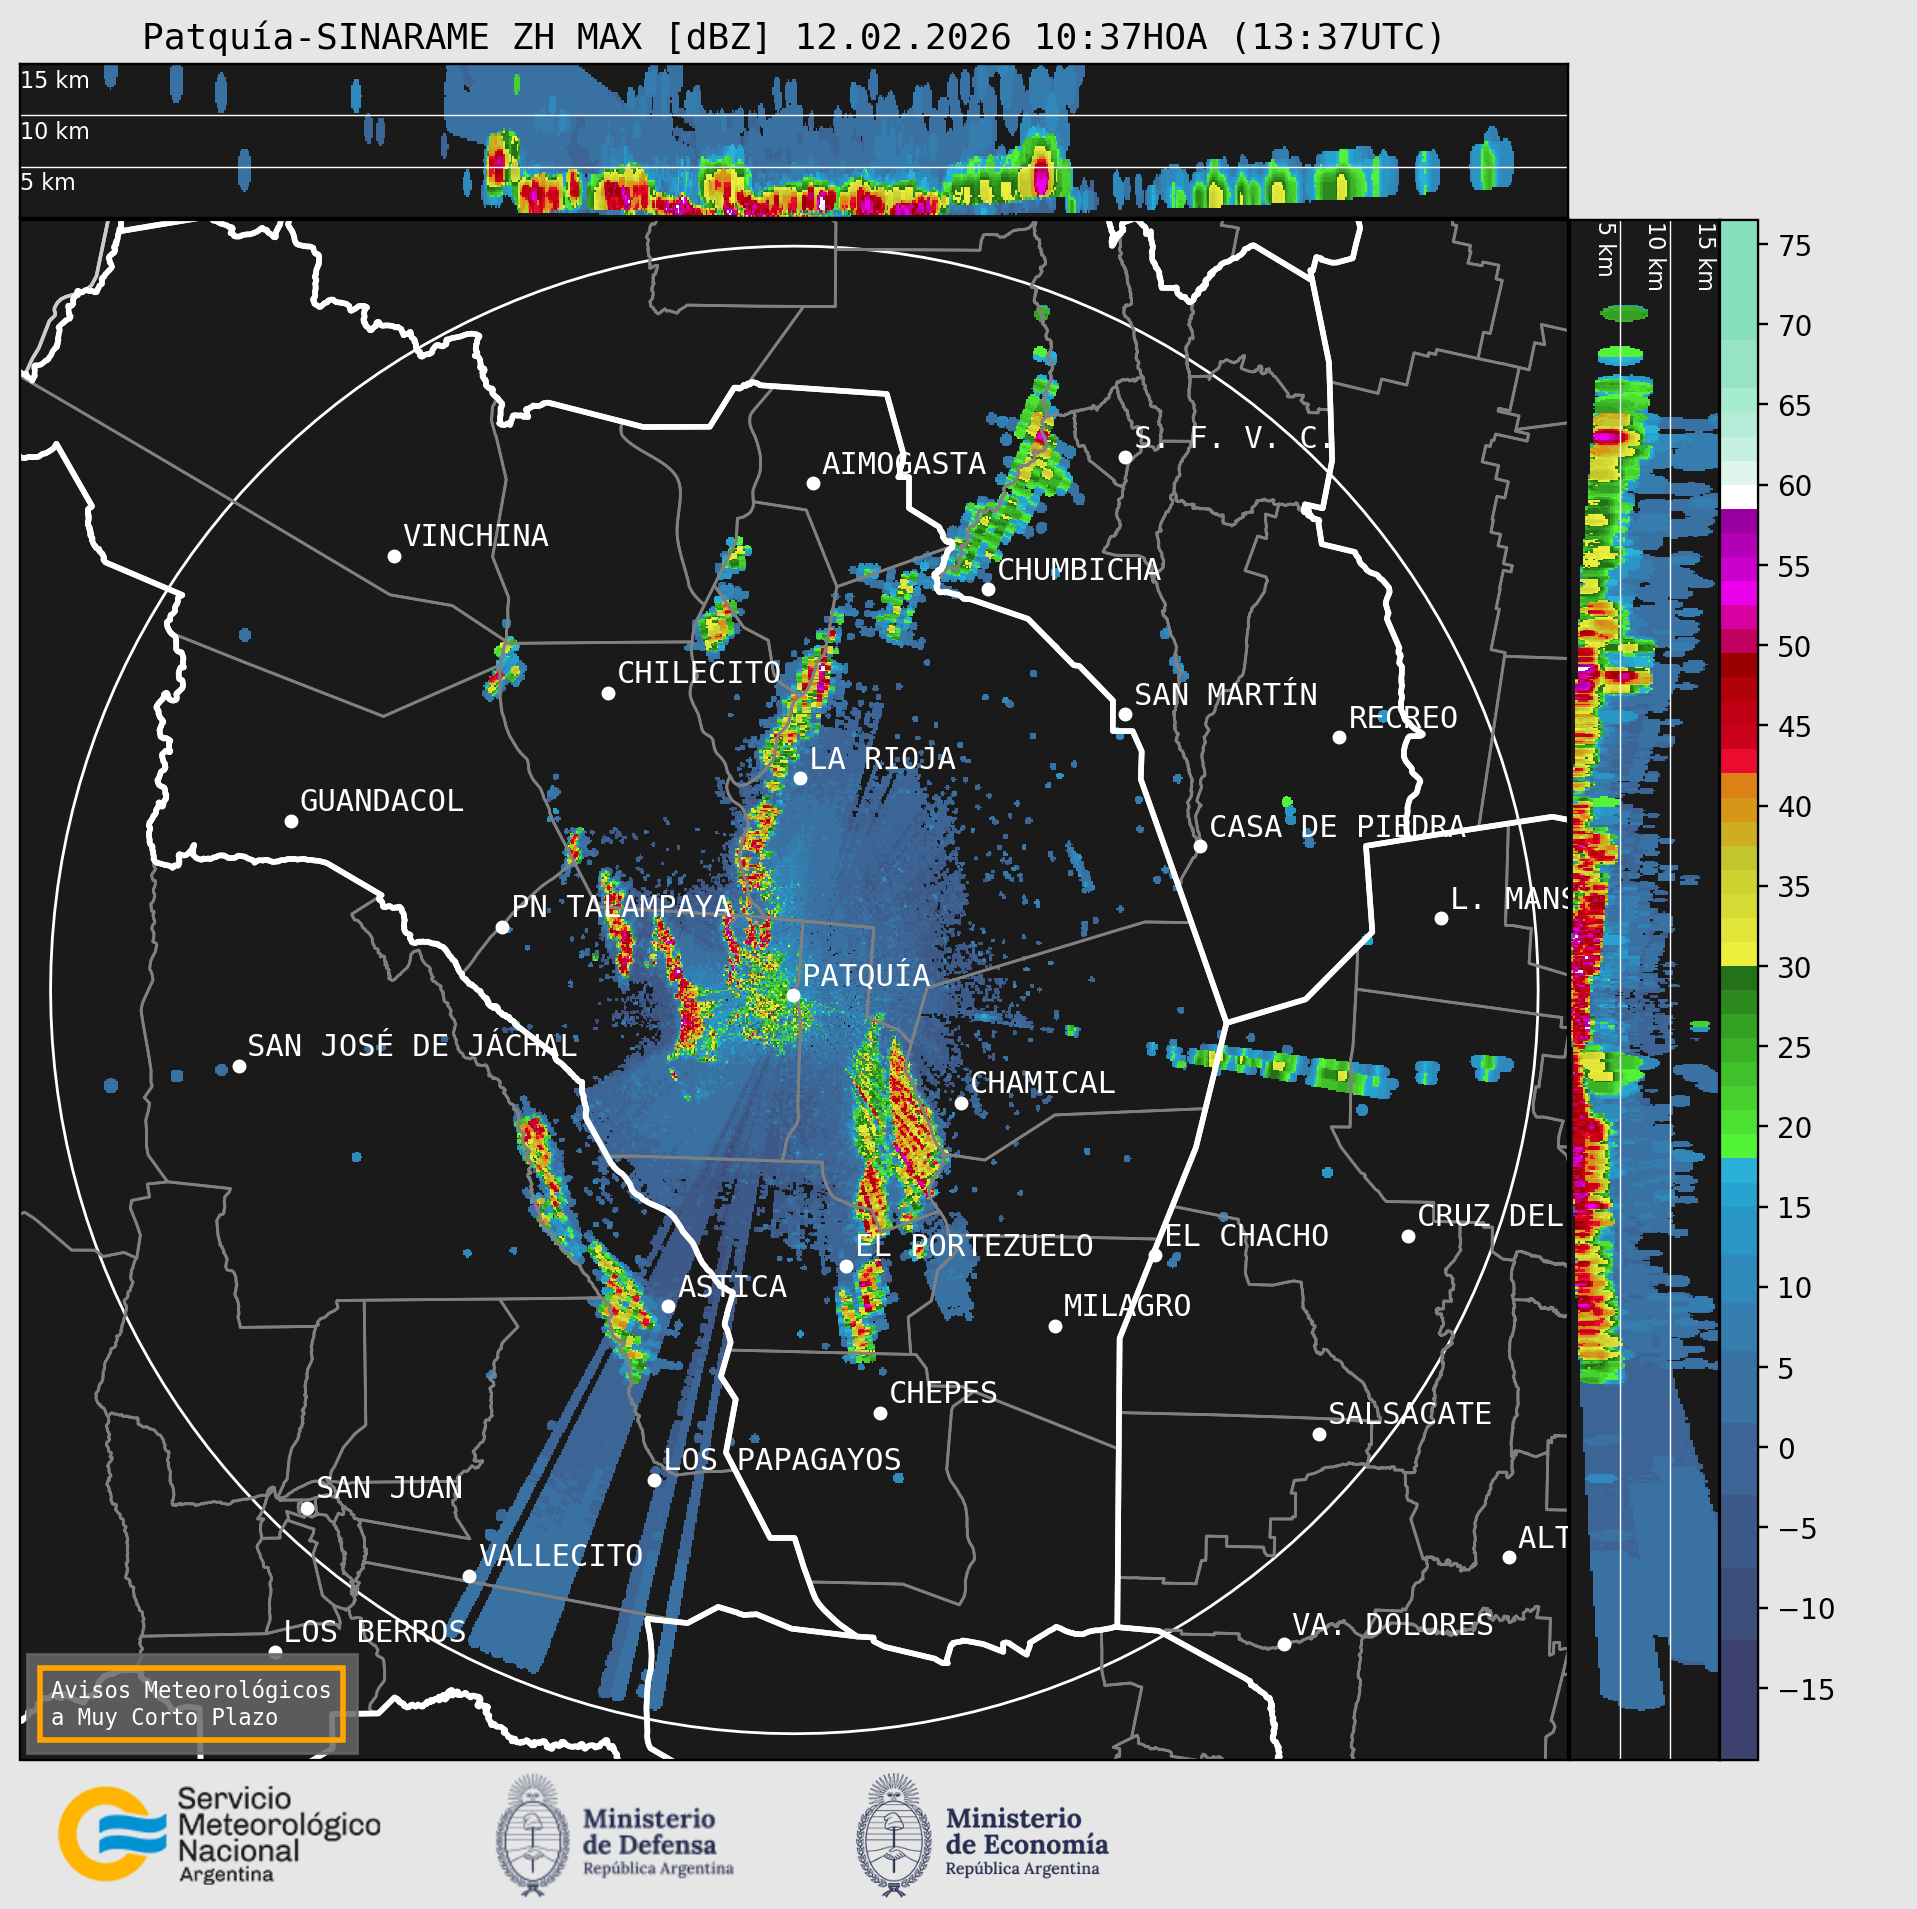Click the CHILECITO city dot
Screen dimensions: 1917x1909
(x=608, y=693)
